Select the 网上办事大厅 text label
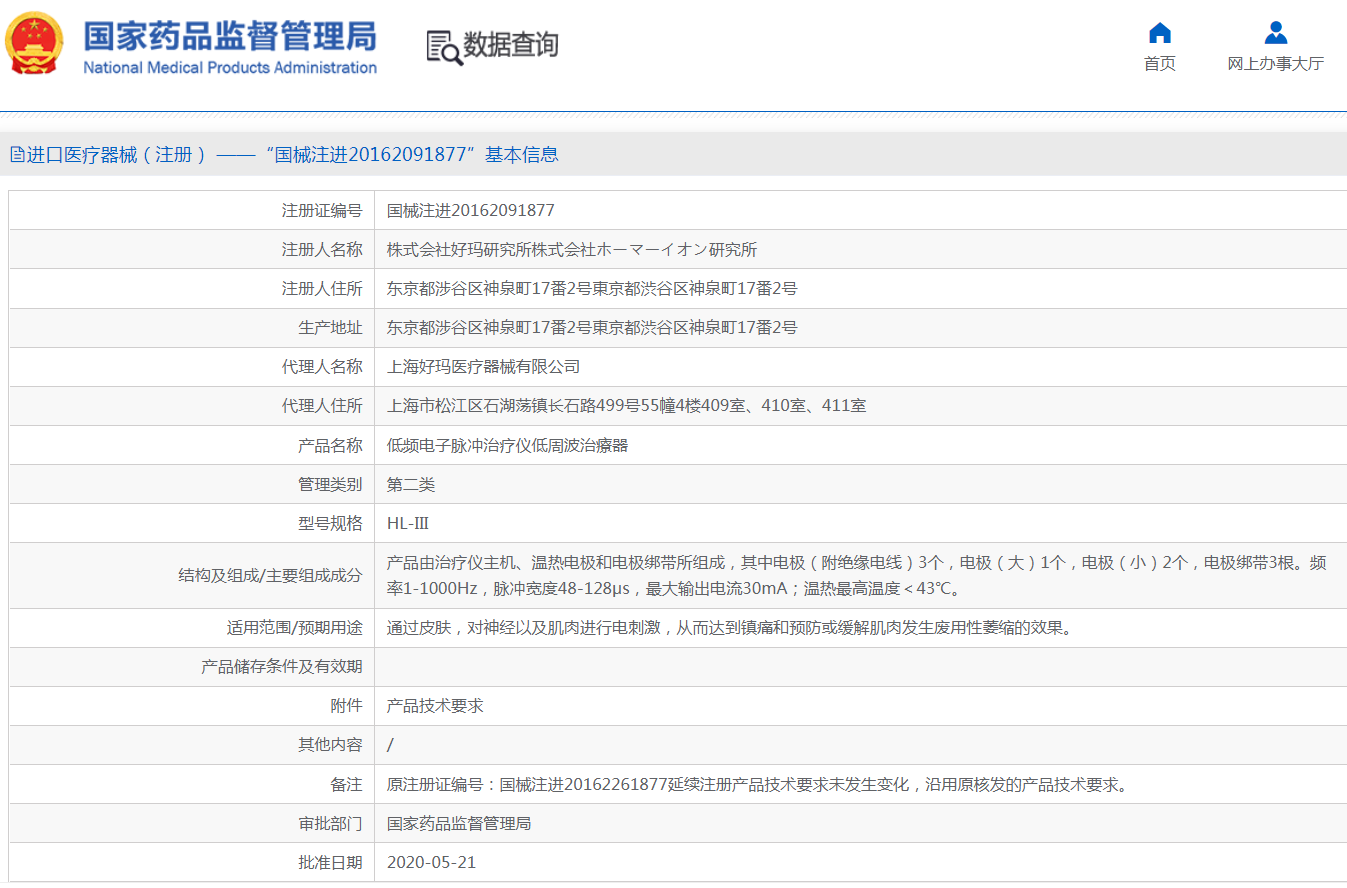1347x888 pixels. click(x=1275, y=62)
